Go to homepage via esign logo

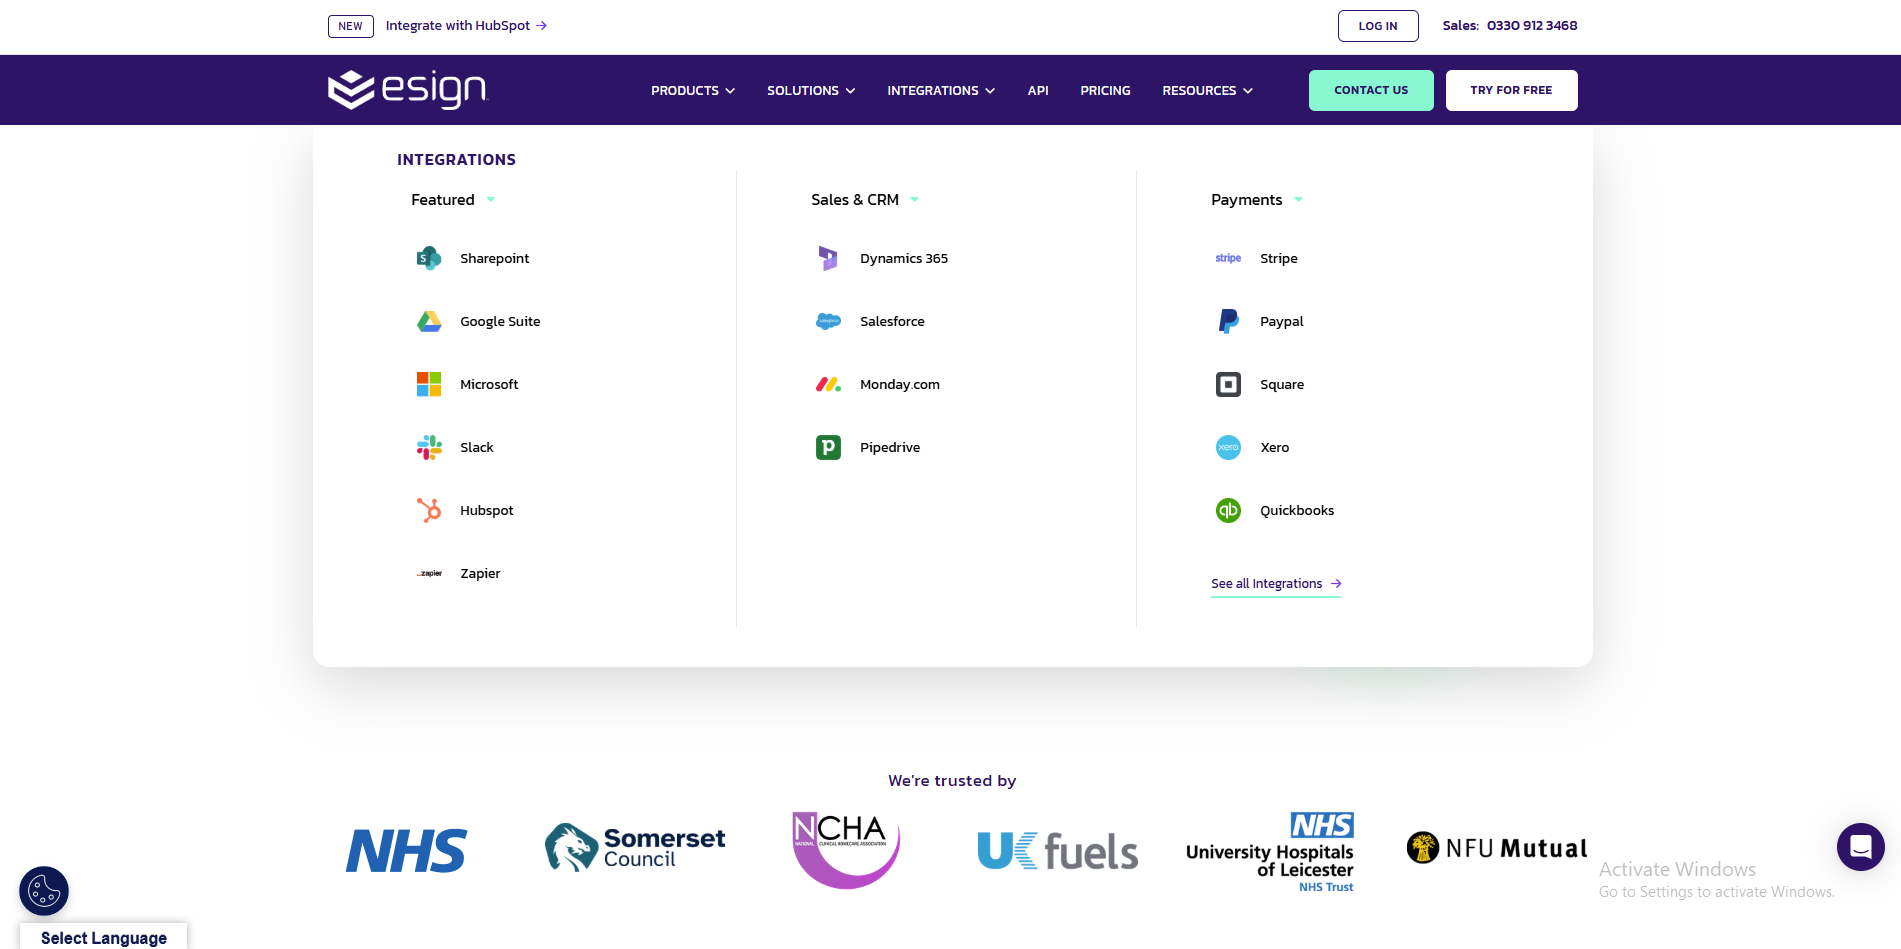point(407,89)
